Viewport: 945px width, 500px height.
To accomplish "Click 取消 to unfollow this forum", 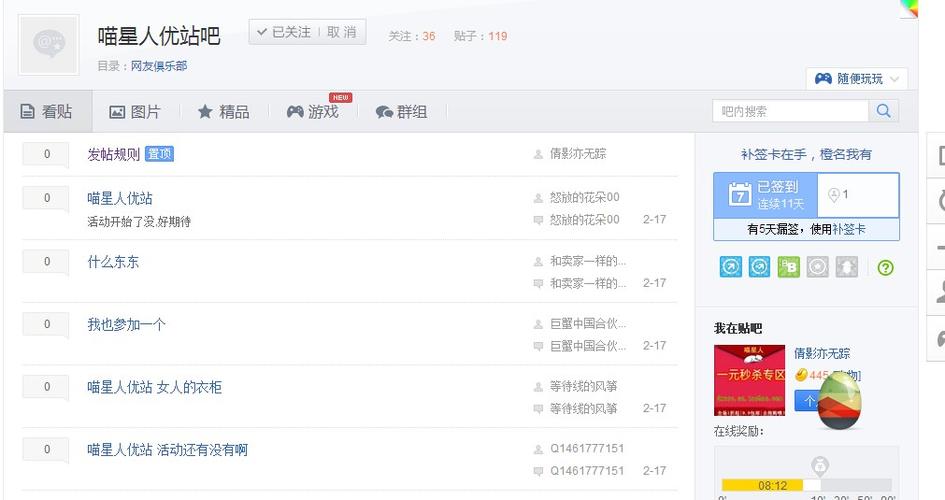I will pos(342,32).
